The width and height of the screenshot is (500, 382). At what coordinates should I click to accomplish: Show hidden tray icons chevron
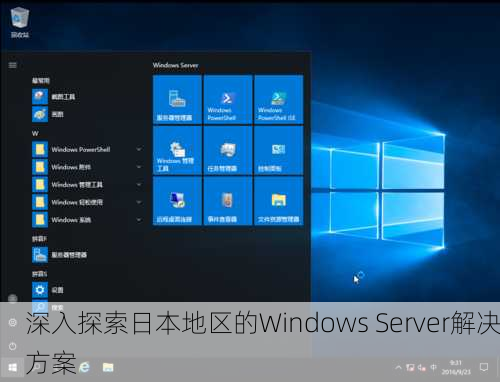click(x=398, y=367)
